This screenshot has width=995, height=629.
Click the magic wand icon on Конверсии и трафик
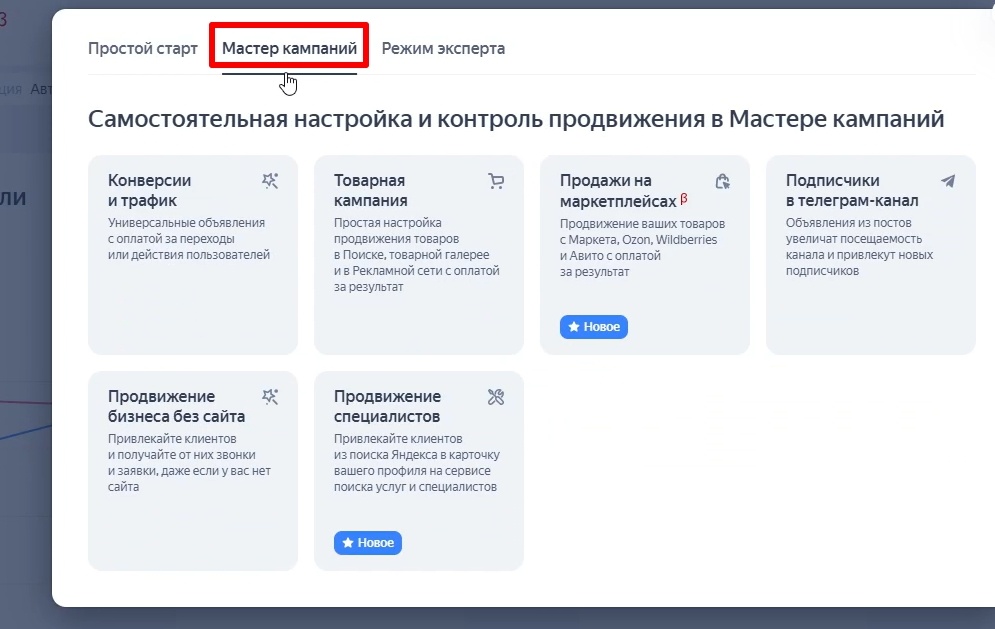point(270,181)
